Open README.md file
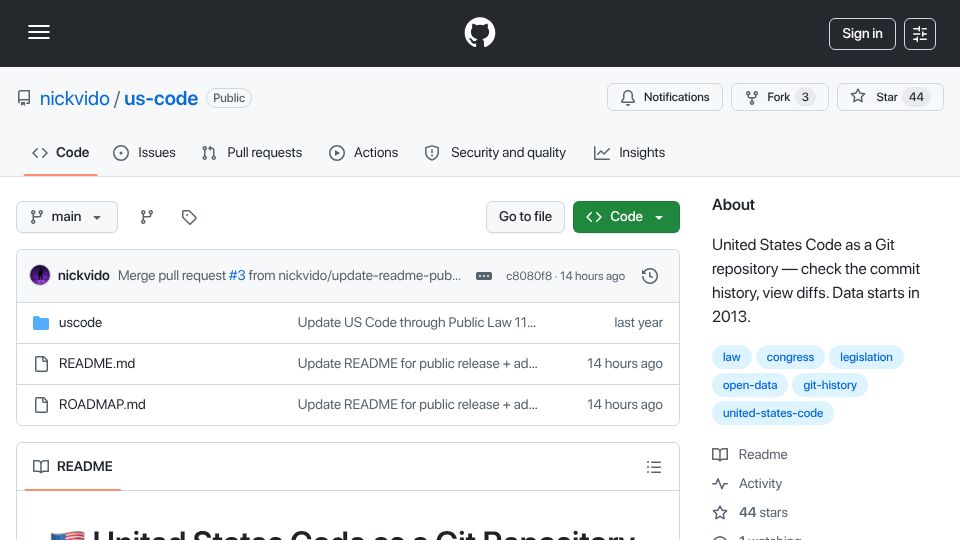The width and height of the screenshot is (960, 540). [x=97, y=364]
